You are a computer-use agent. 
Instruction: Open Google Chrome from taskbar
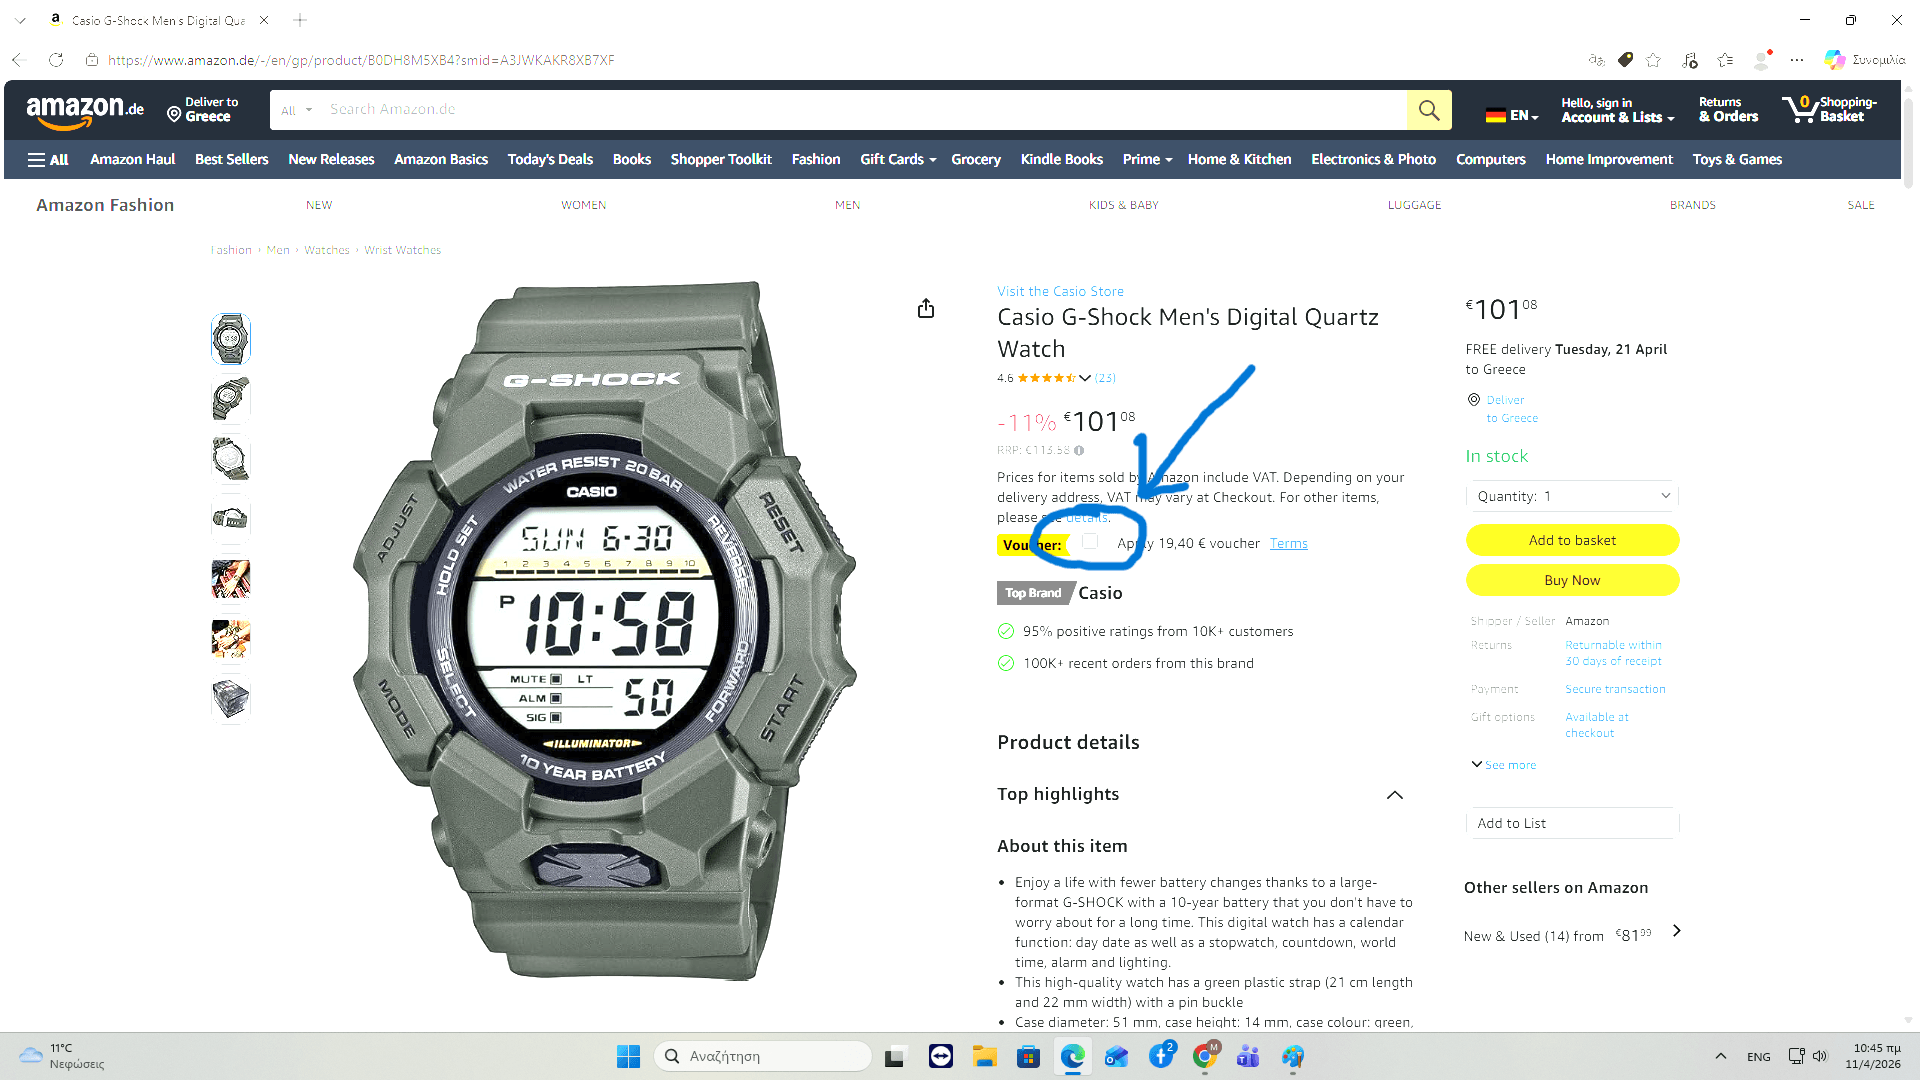tap(1204, 1056)
